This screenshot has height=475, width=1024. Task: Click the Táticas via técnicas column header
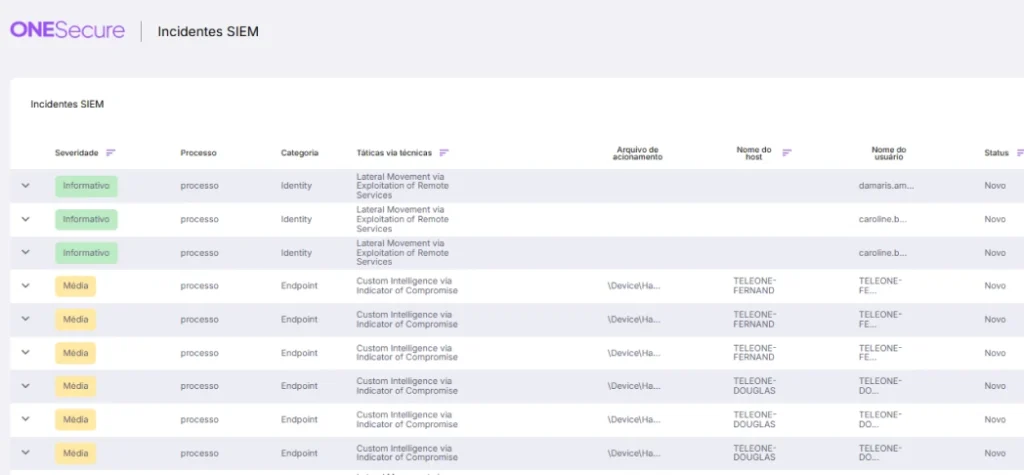(394, 153)
